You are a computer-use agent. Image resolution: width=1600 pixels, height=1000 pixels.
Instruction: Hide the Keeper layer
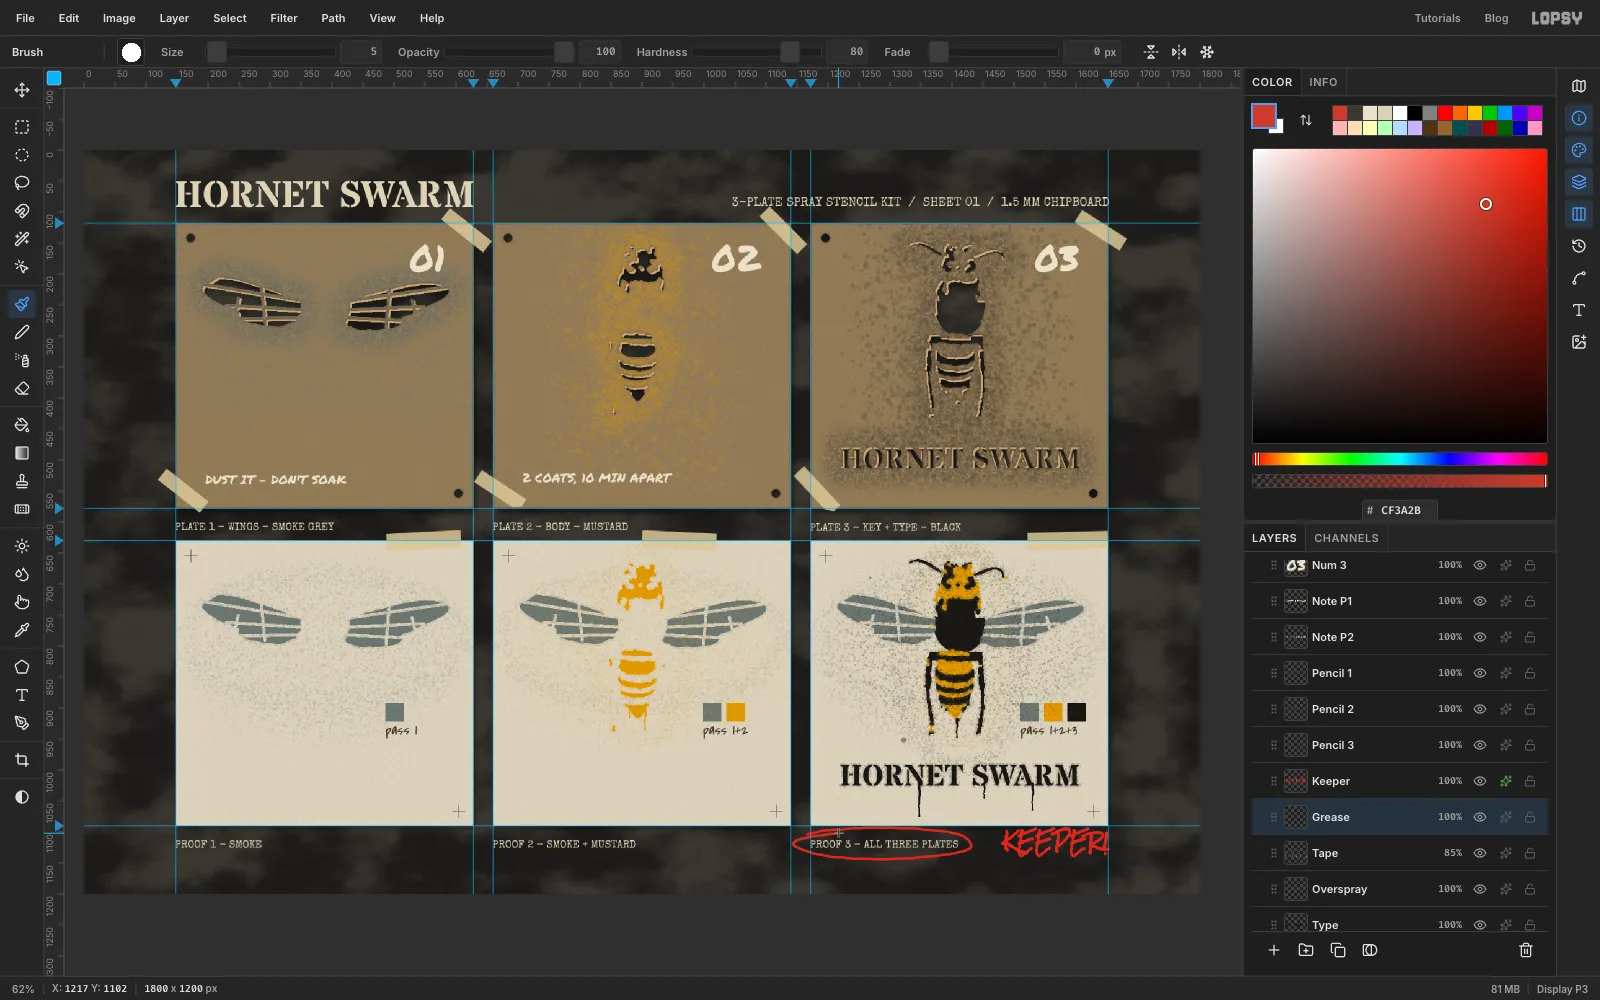click(x=1480, y=781)
